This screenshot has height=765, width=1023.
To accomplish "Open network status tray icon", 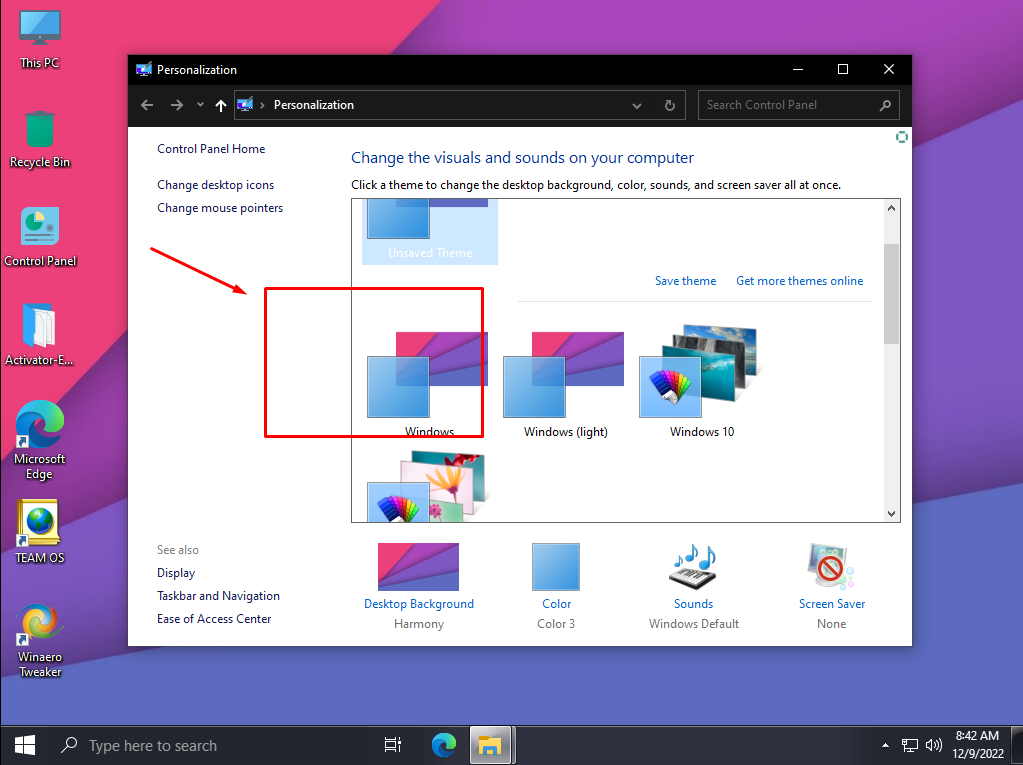I will (x=909, y=745).
